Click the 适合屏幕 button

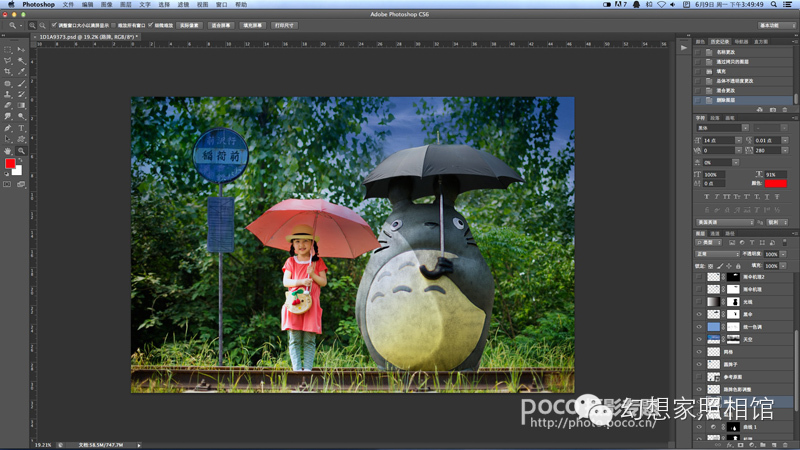click(220, 25)
